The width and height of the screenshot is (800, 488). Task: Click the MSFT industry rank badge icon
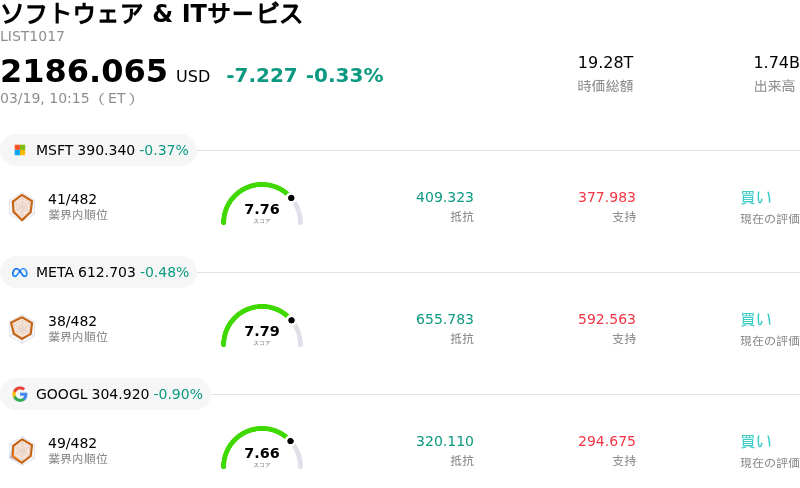point(22,207)
